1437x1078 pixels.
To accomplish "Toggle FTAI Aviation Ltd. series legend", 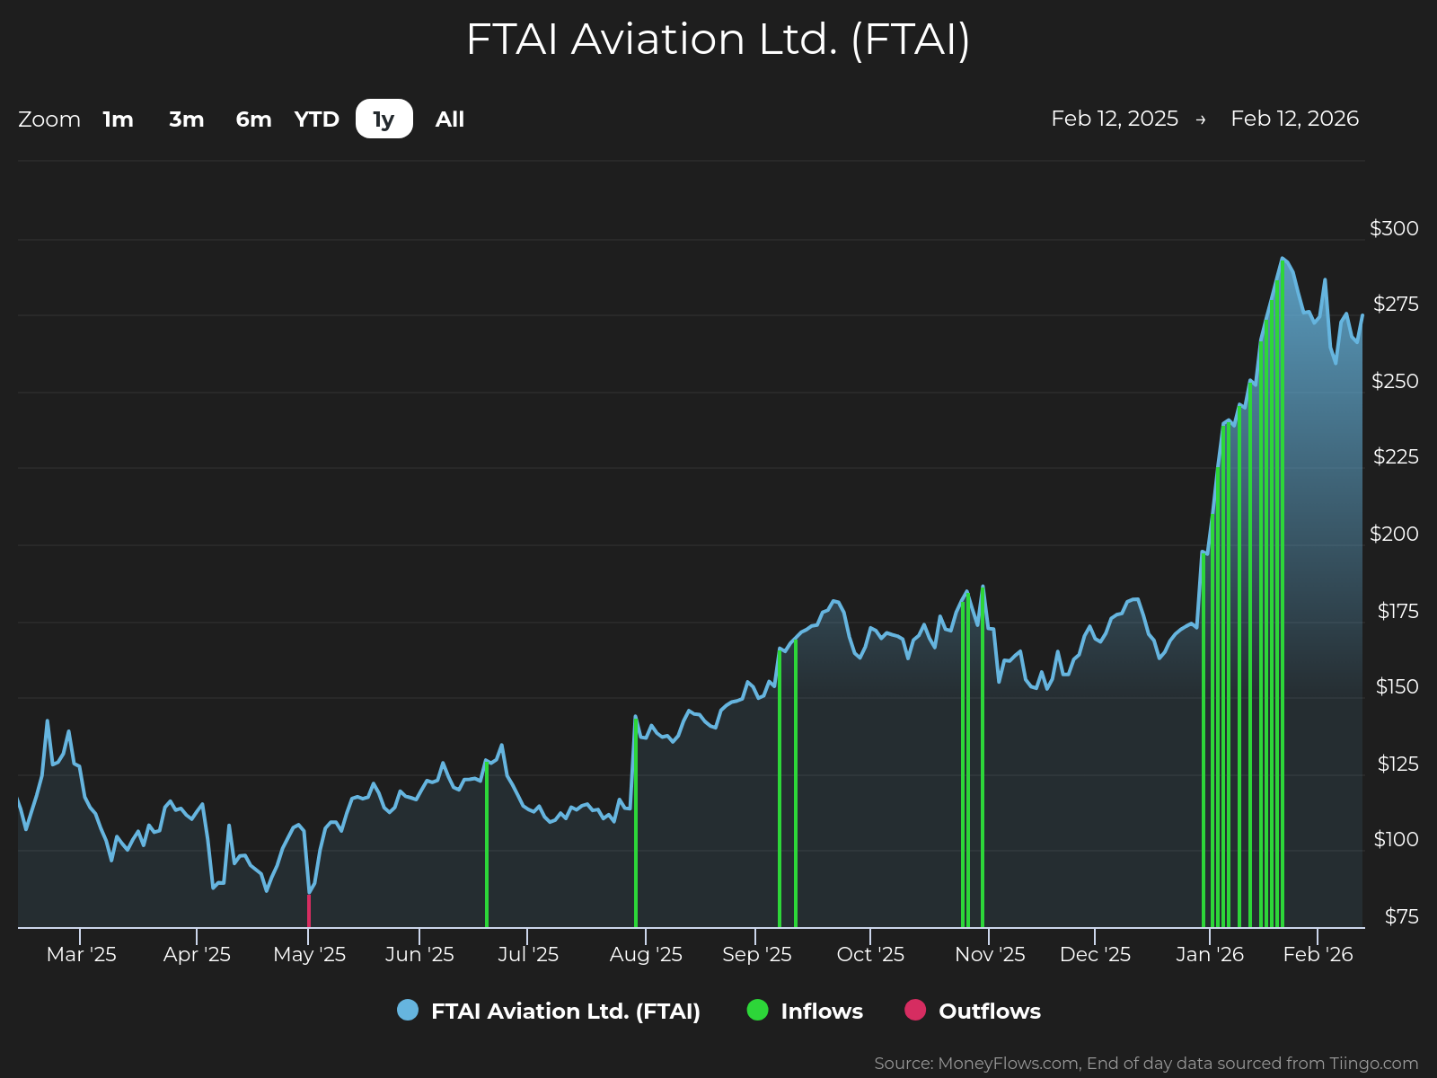I will [549, 1011].
